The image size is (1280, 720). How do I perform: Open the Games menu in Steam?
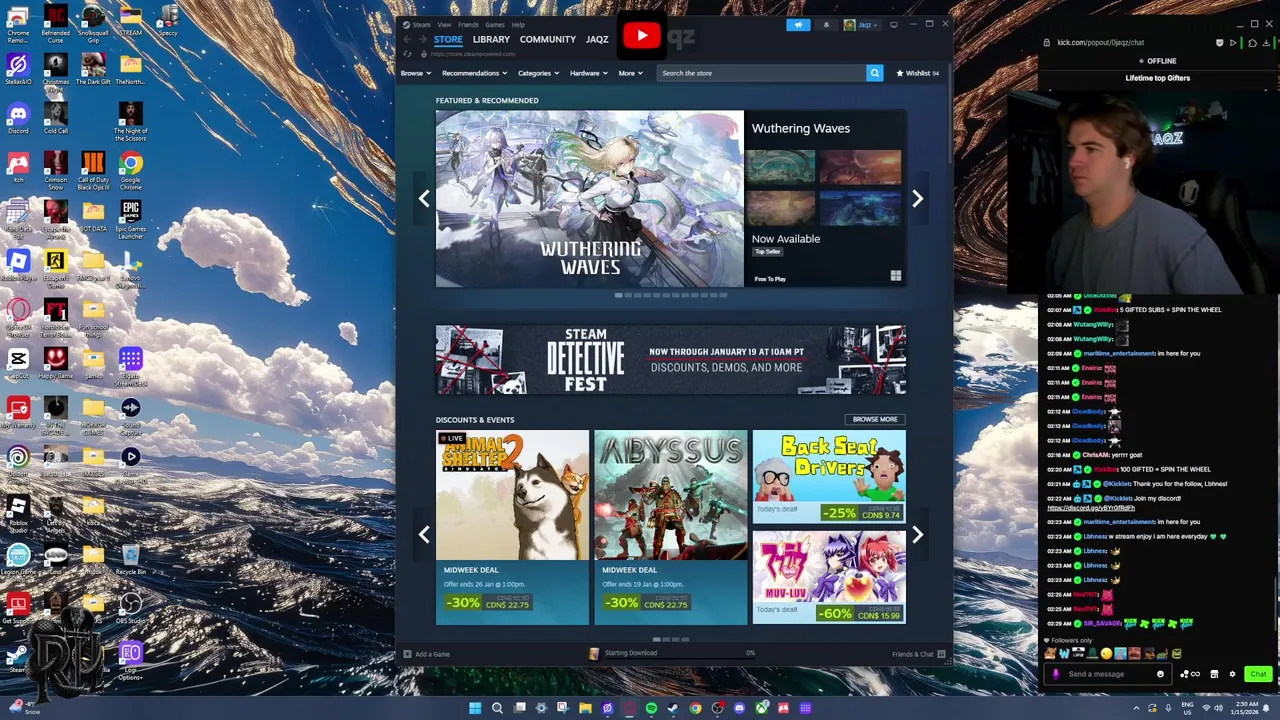[495, 24]
